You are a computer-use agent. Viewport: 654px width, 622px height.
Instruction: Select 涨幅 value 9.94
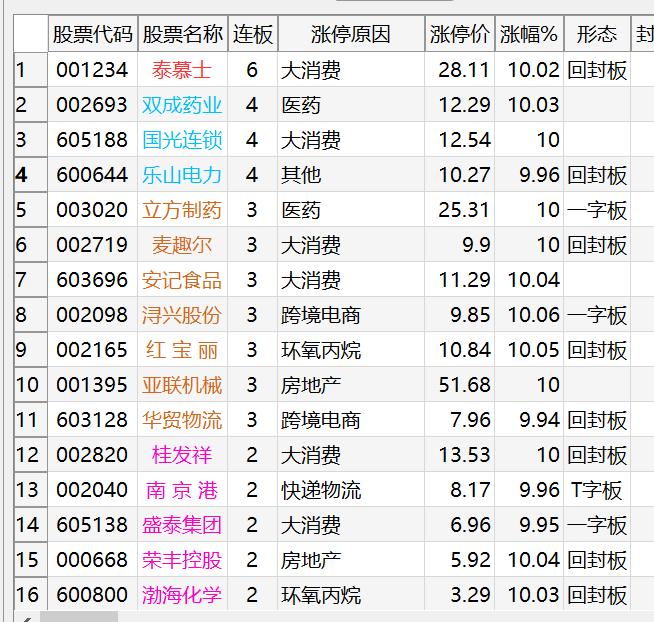pos(539,420)
